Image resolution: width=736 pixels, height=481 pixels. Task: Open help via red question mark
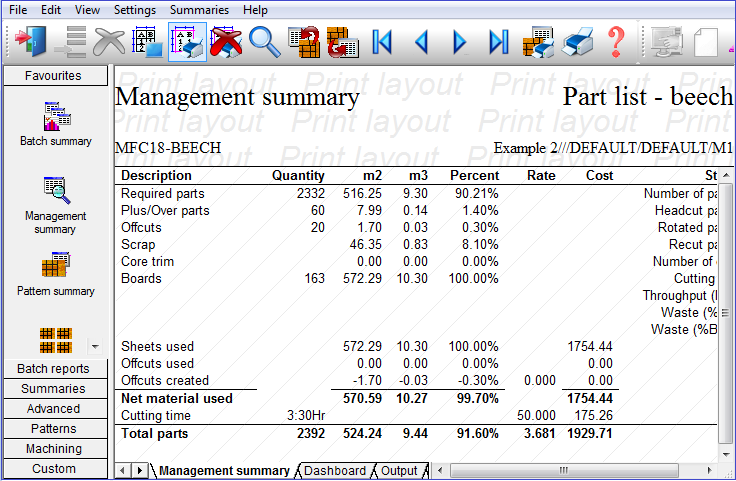[x=616, y=42]
